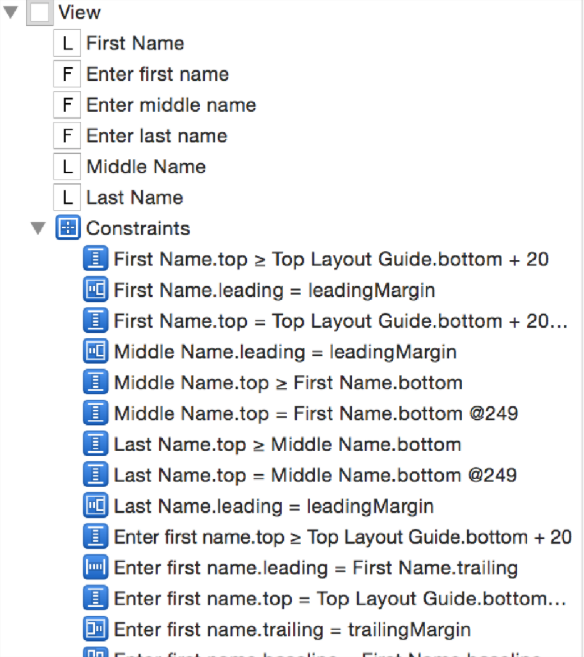This screenshot has height=657, width=584.
Task: Click leading constraint icon for First Name.leading row
Action: pyautogui.click(x=96, y=290)
